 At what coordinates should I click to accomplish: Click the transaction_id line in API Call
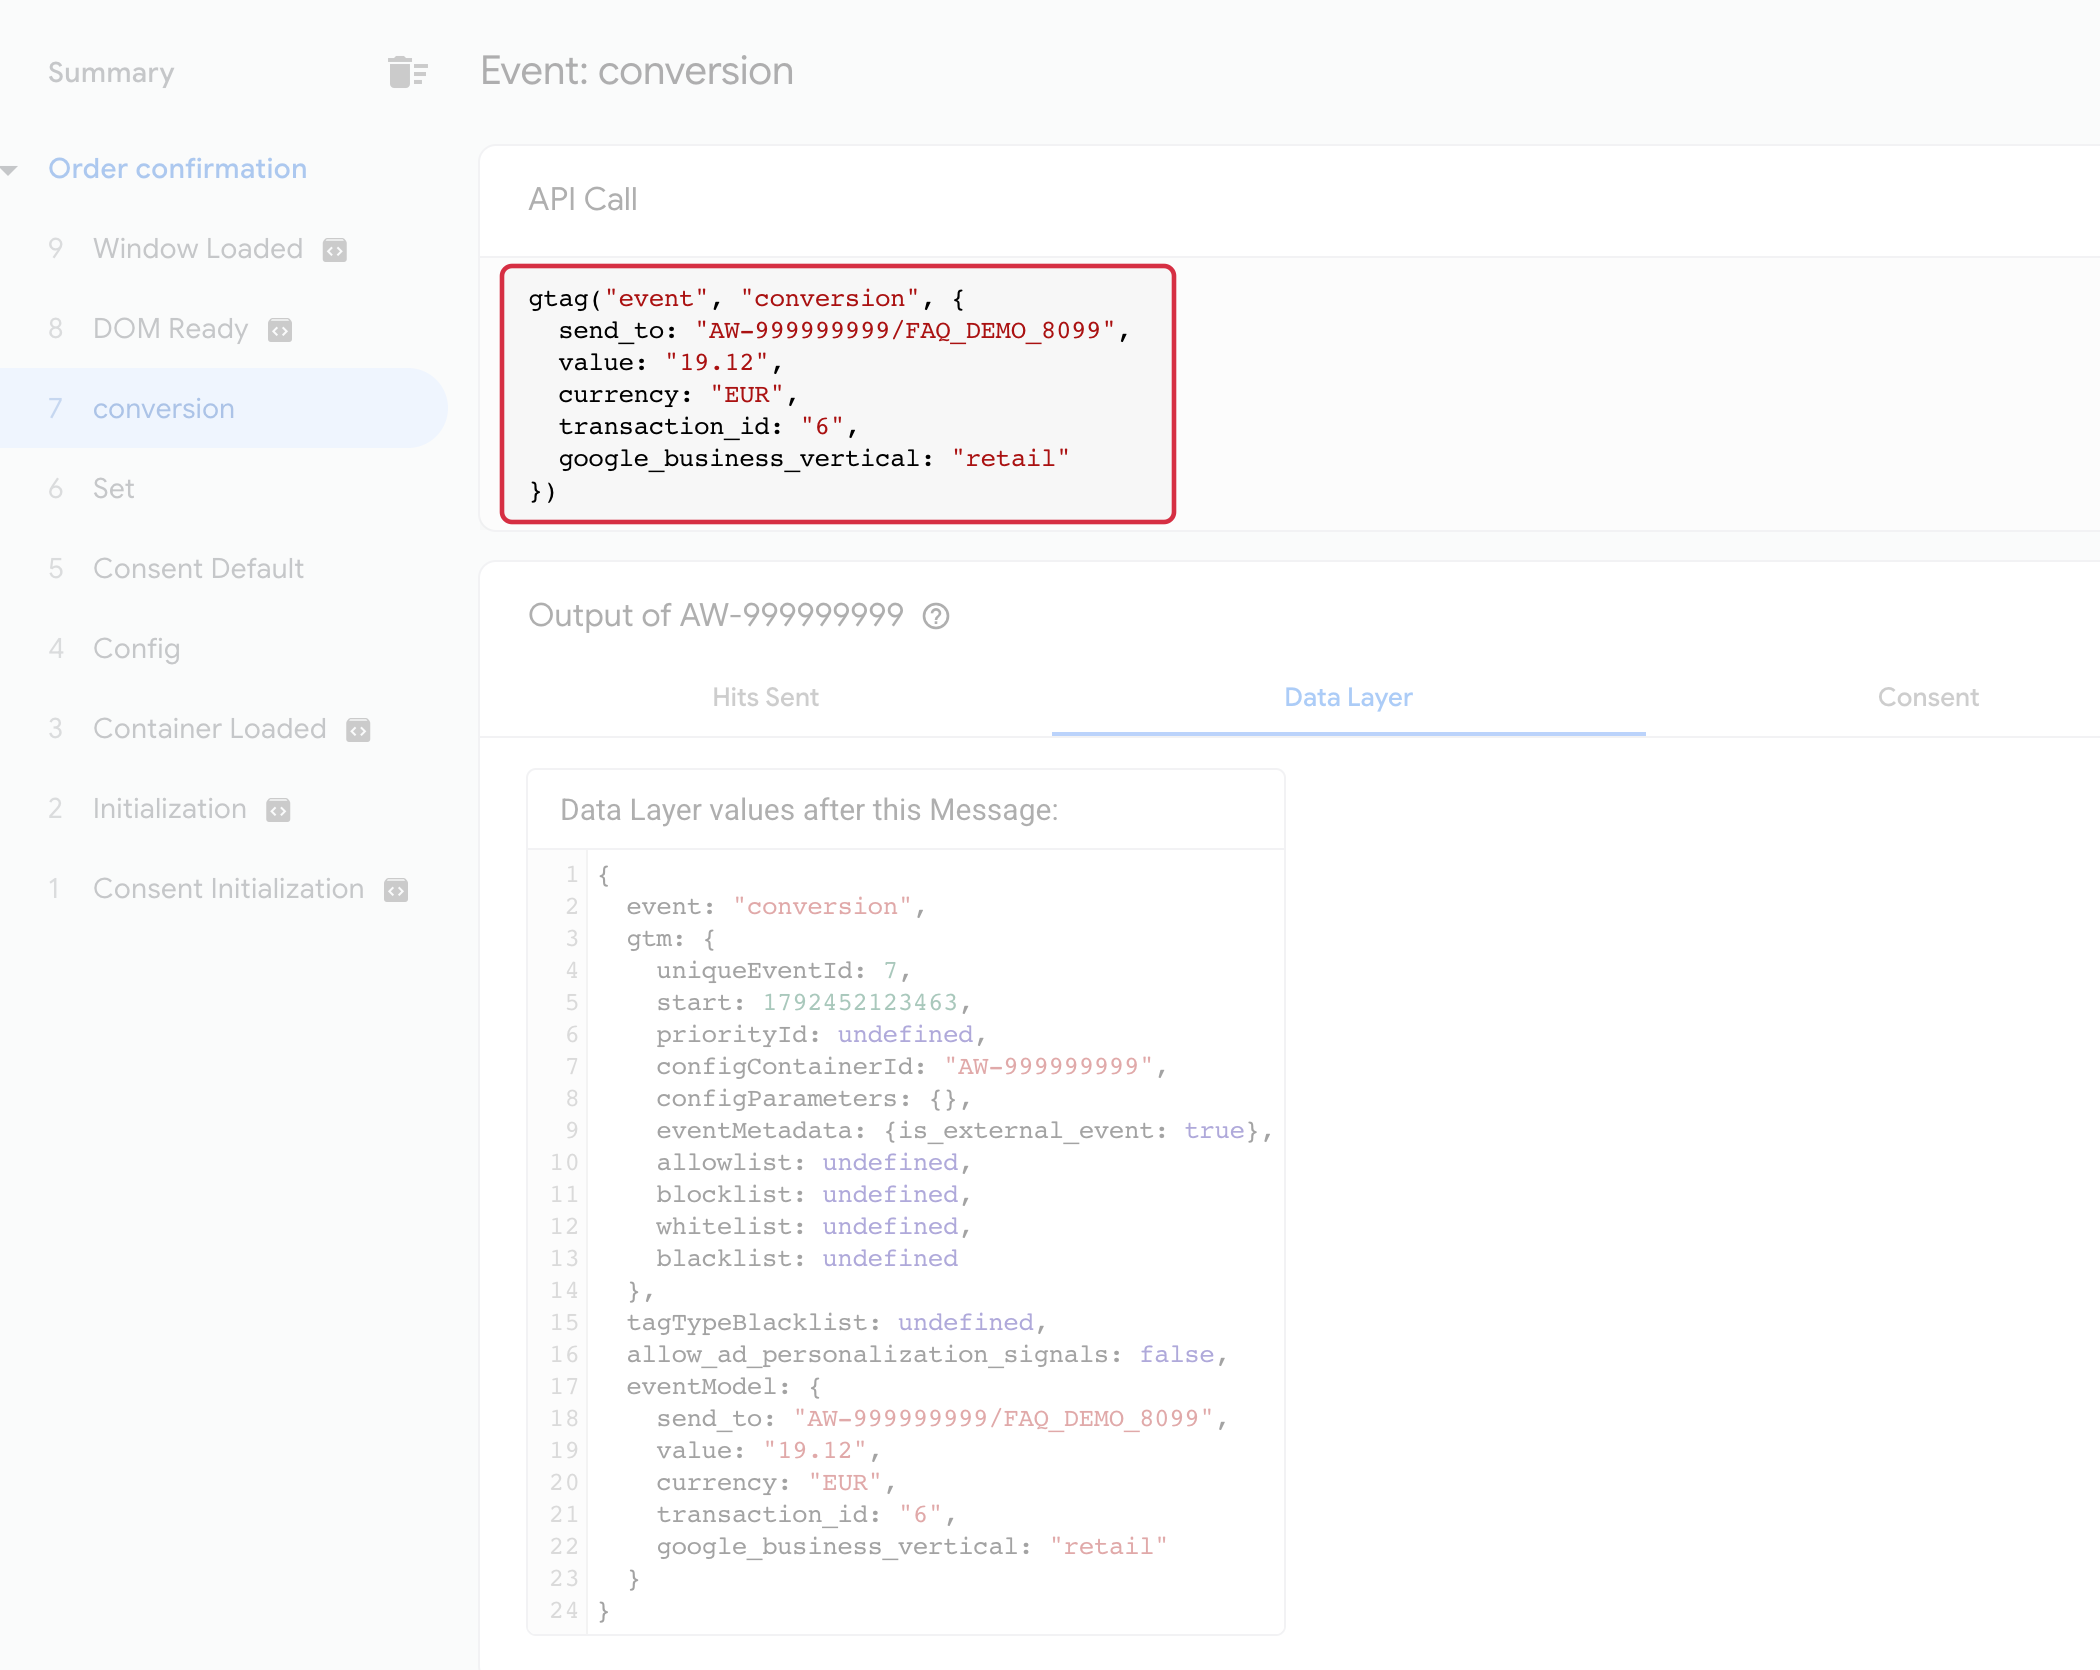(x=708, y=426)
